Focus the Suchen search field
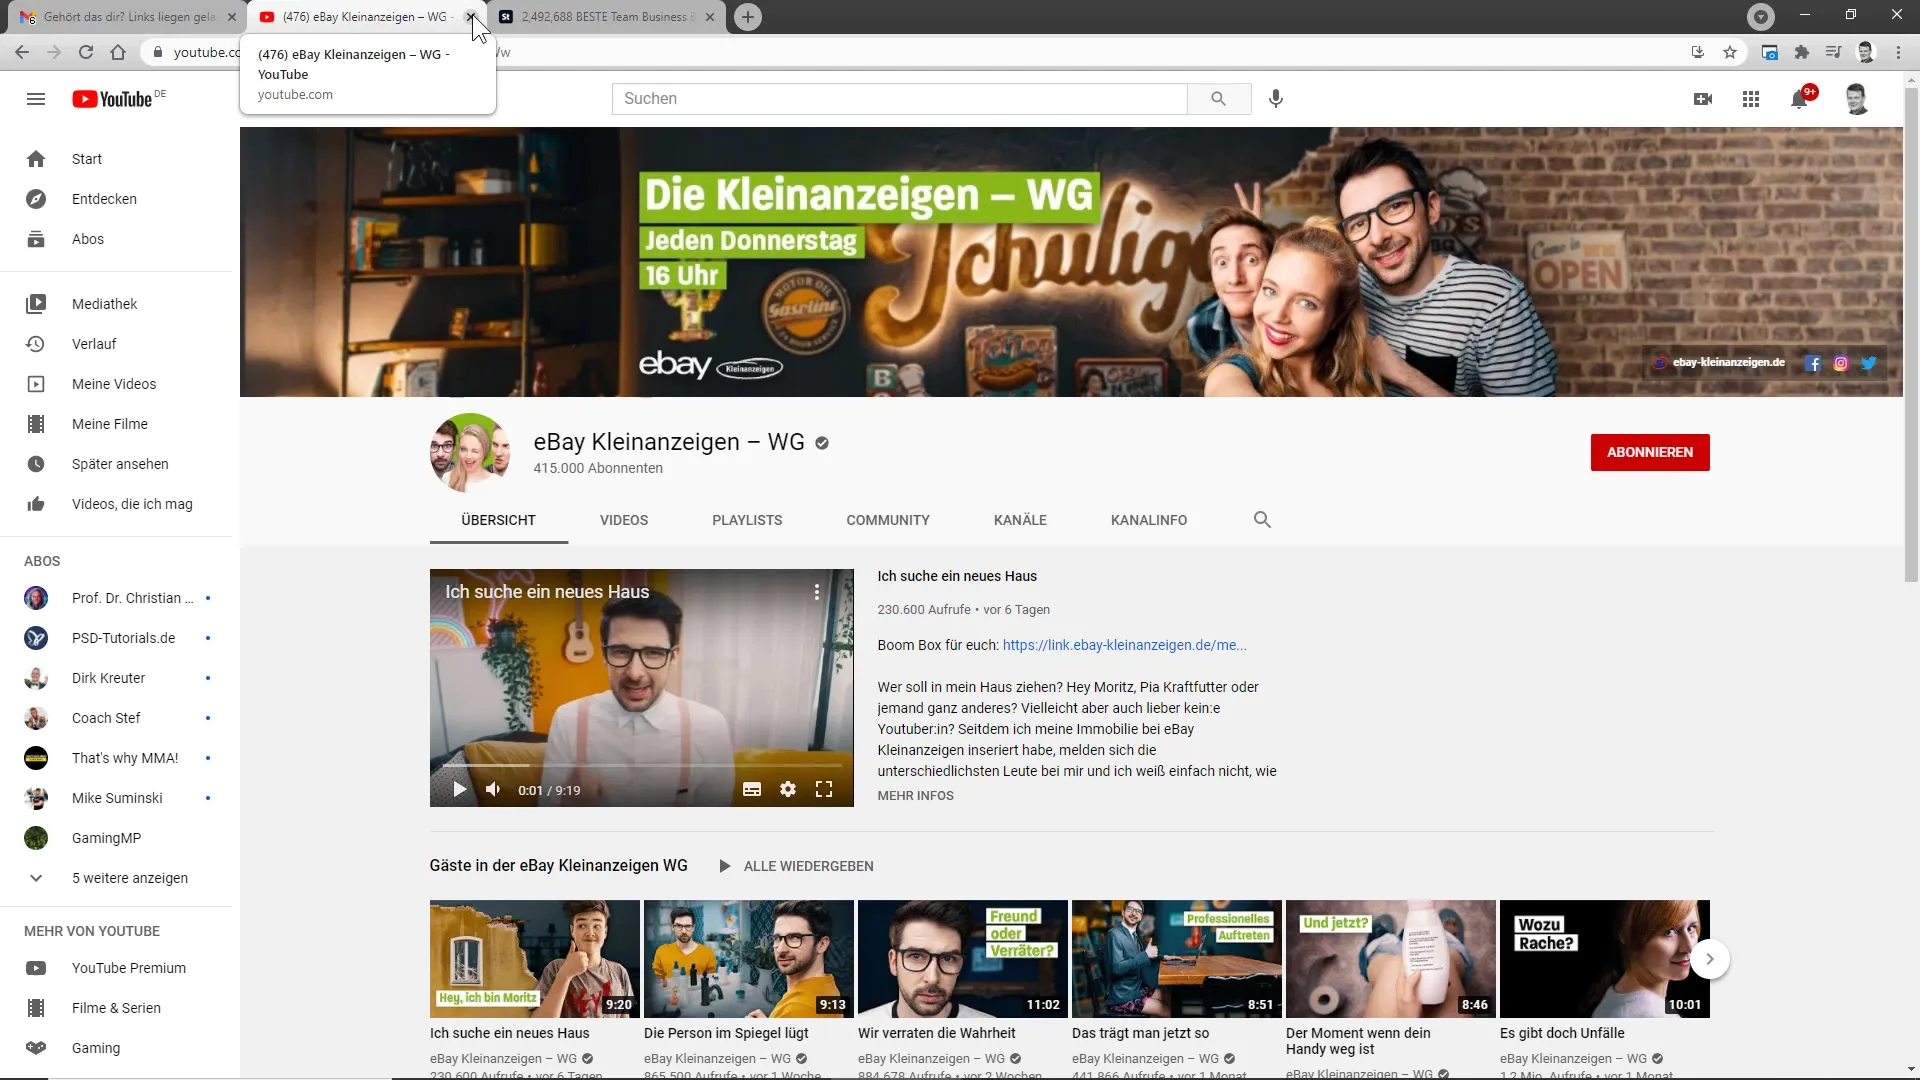Viewport: 1920px width, 1080px height. (x=899, y=99)
